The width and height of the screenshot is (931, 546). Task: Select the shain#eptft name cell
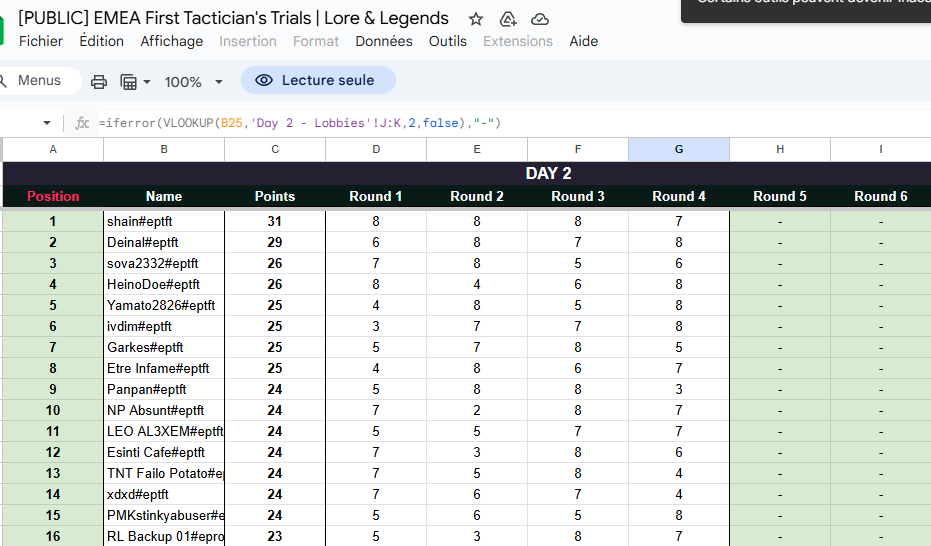(x=164, y=221)
